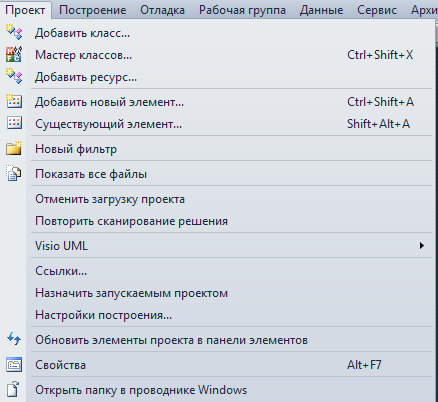The width and height of the screenshot is (438, 402).
Task: Open the Сервис menu
Action: [x=377, y=10]
